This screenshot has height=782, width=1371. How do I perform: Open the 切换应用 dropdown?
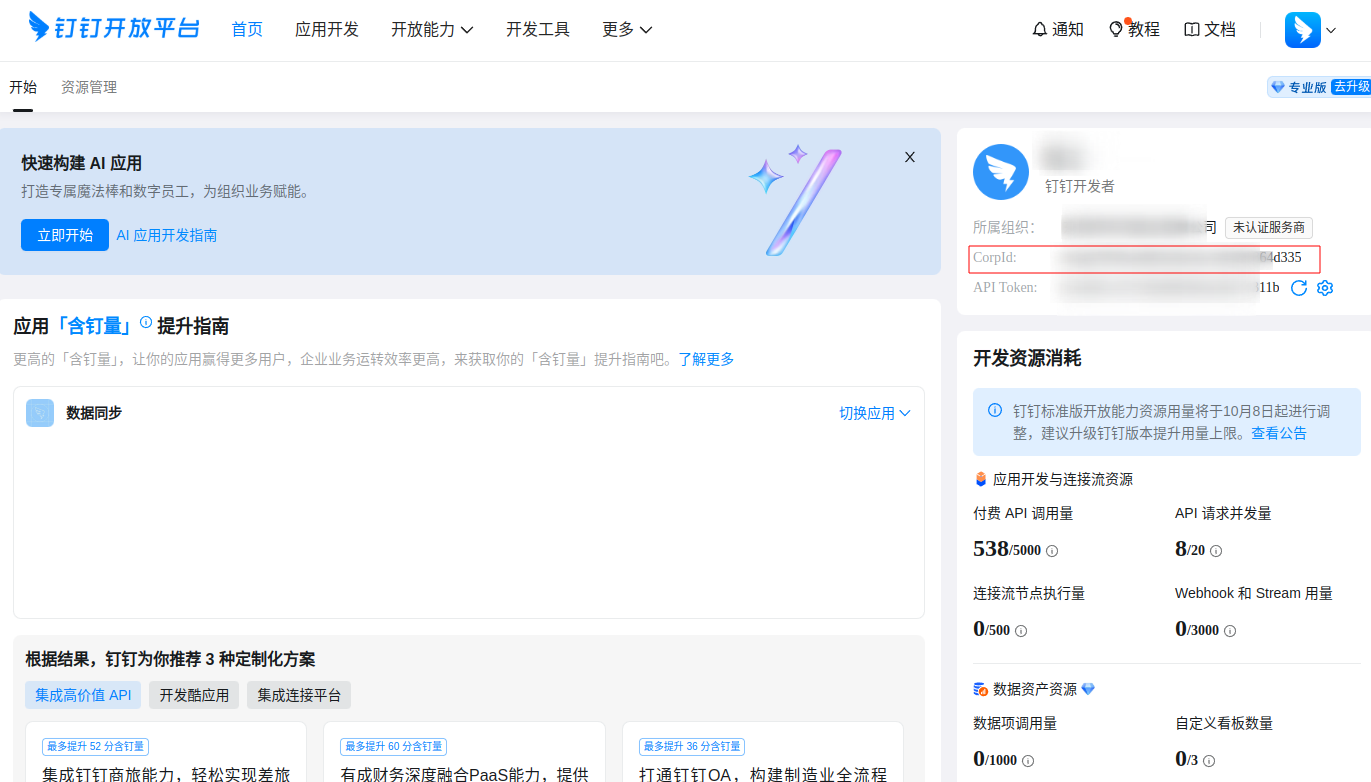point(874,412)
